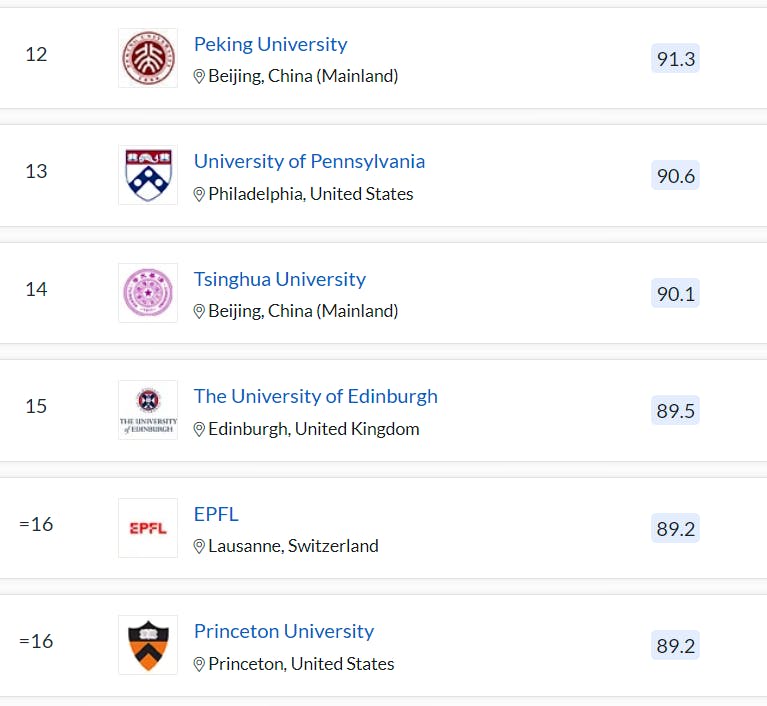Click the rank number 12
This screenshot has height=706, width=767.
(36, 54)
